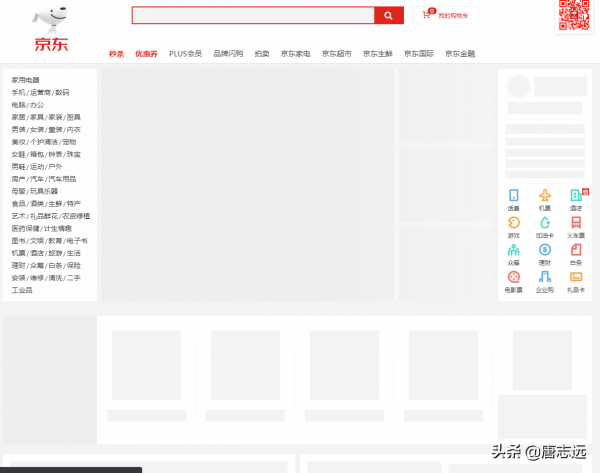
Task: Open 众筹 crowdfunding icon
Action: pos(514,250)
